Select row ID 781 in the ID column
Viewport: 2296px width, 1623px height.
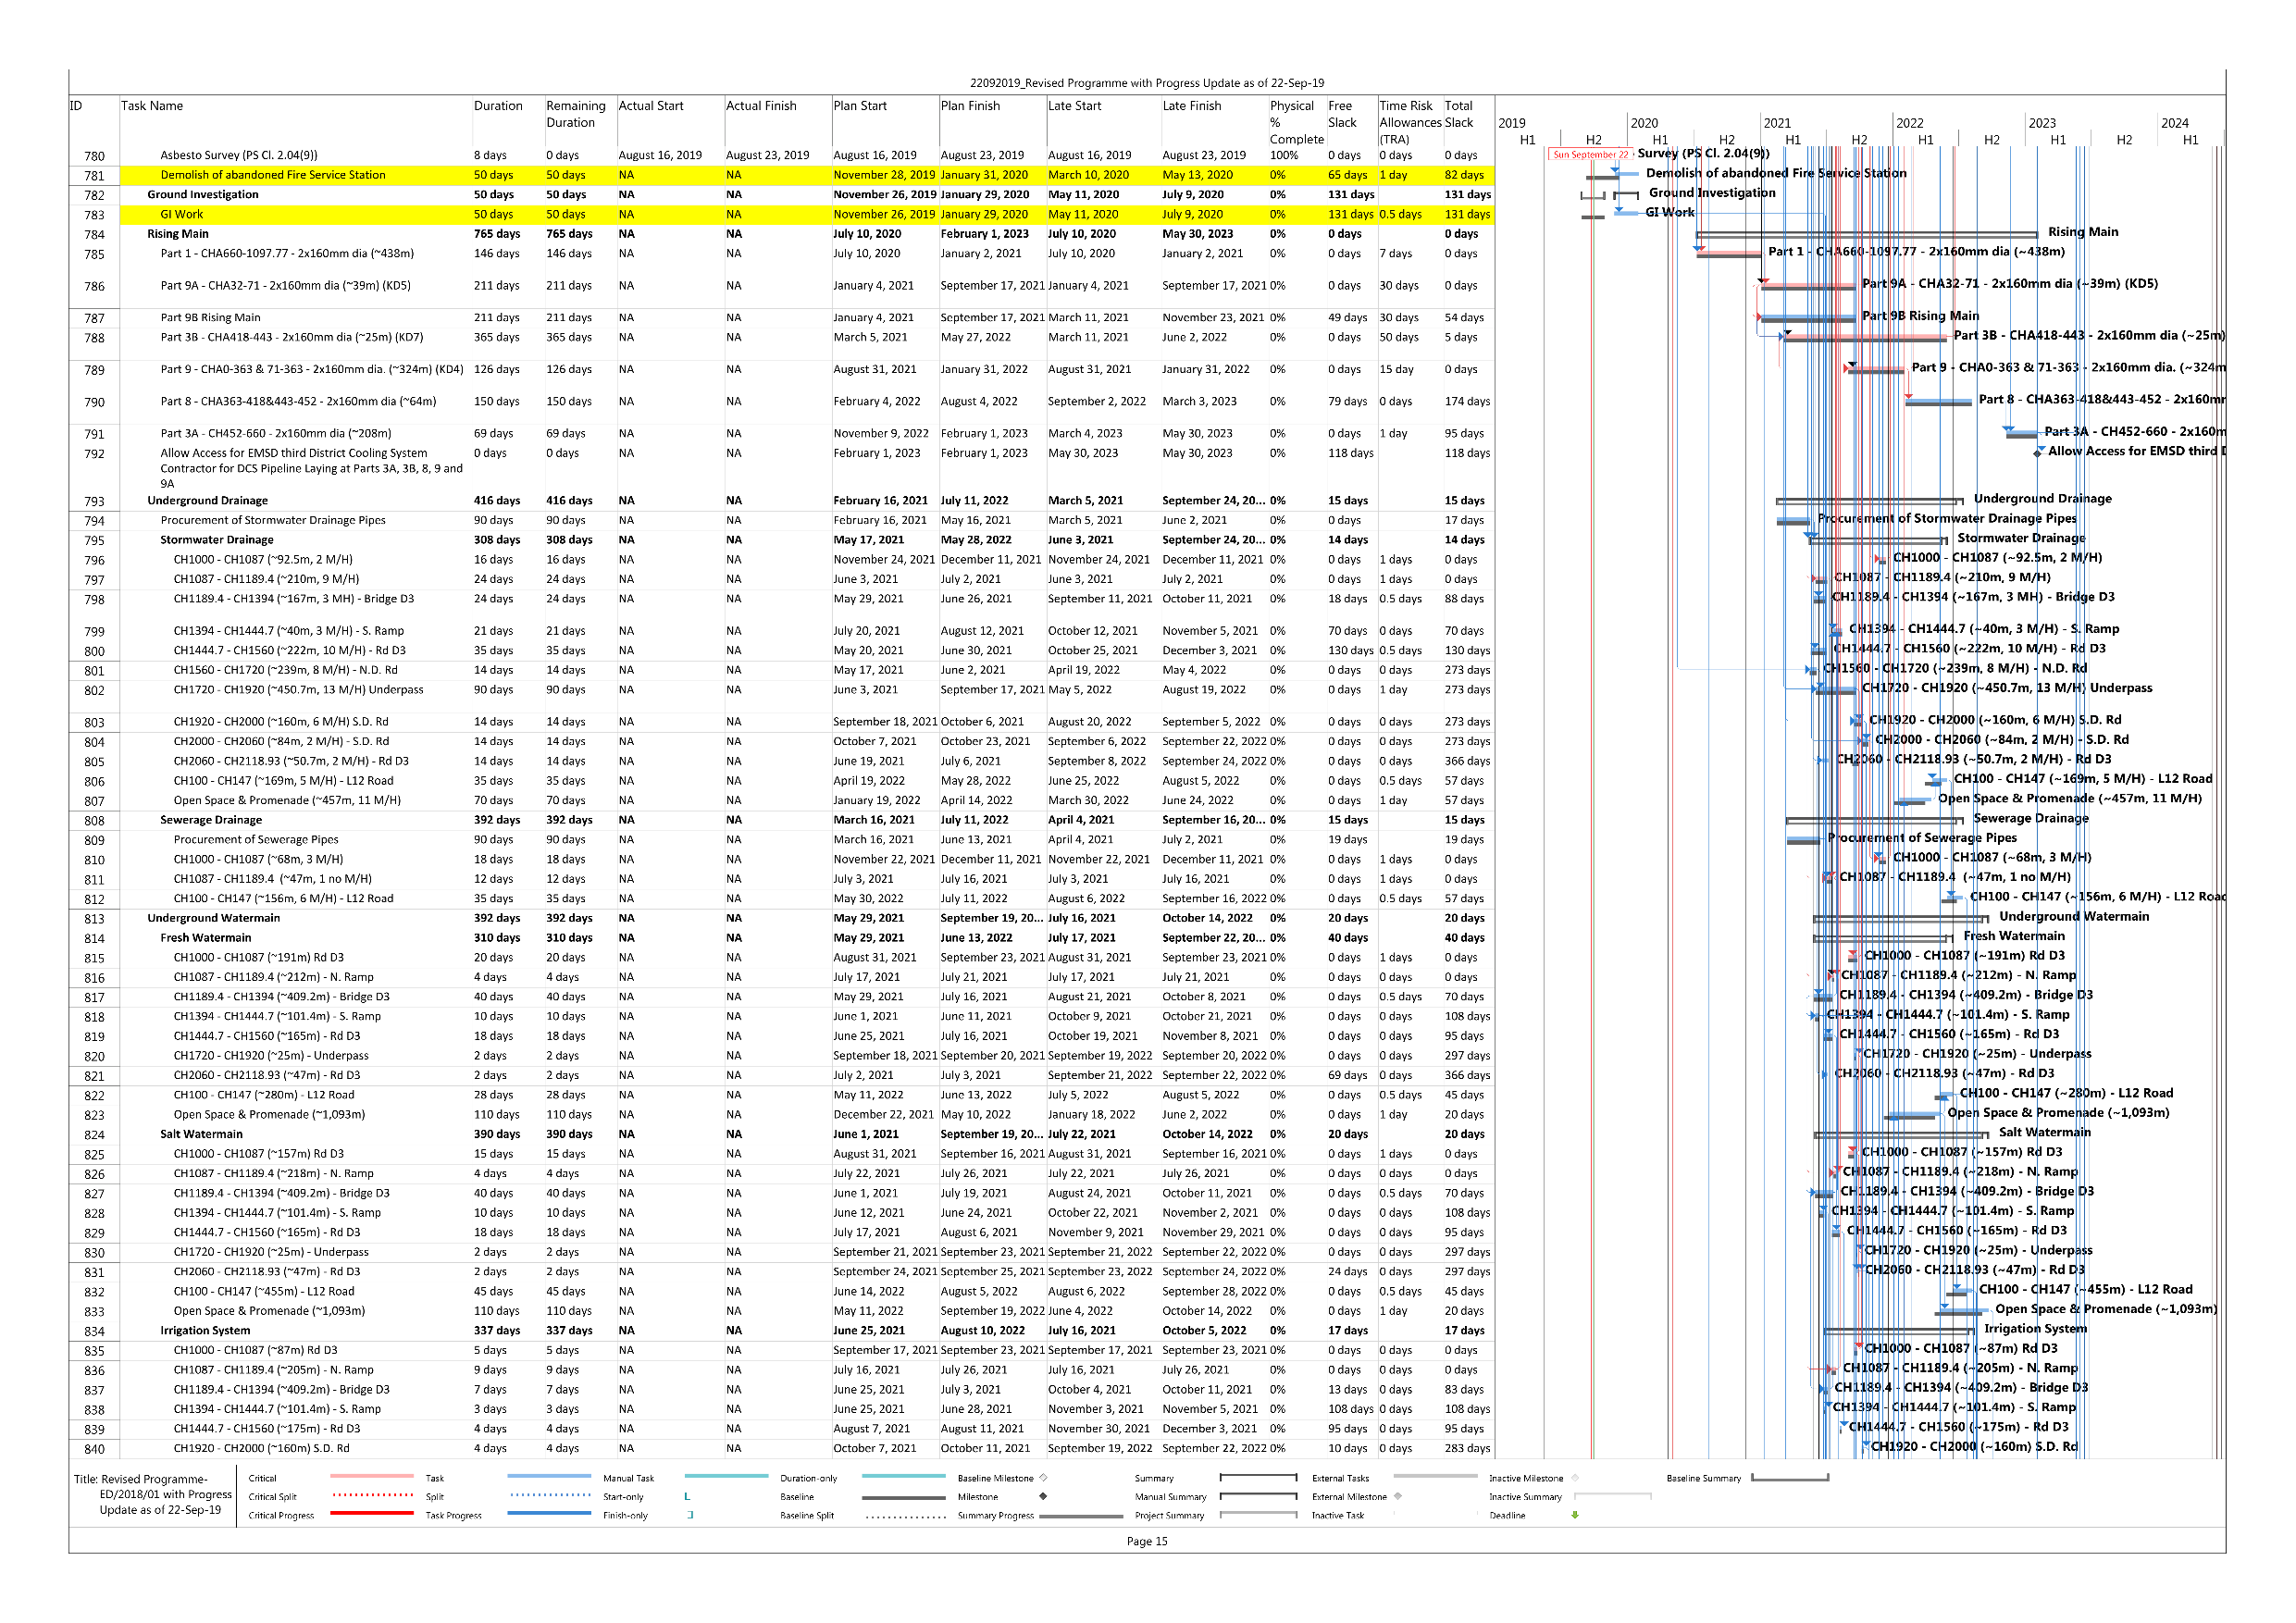(x=94, y=176)
